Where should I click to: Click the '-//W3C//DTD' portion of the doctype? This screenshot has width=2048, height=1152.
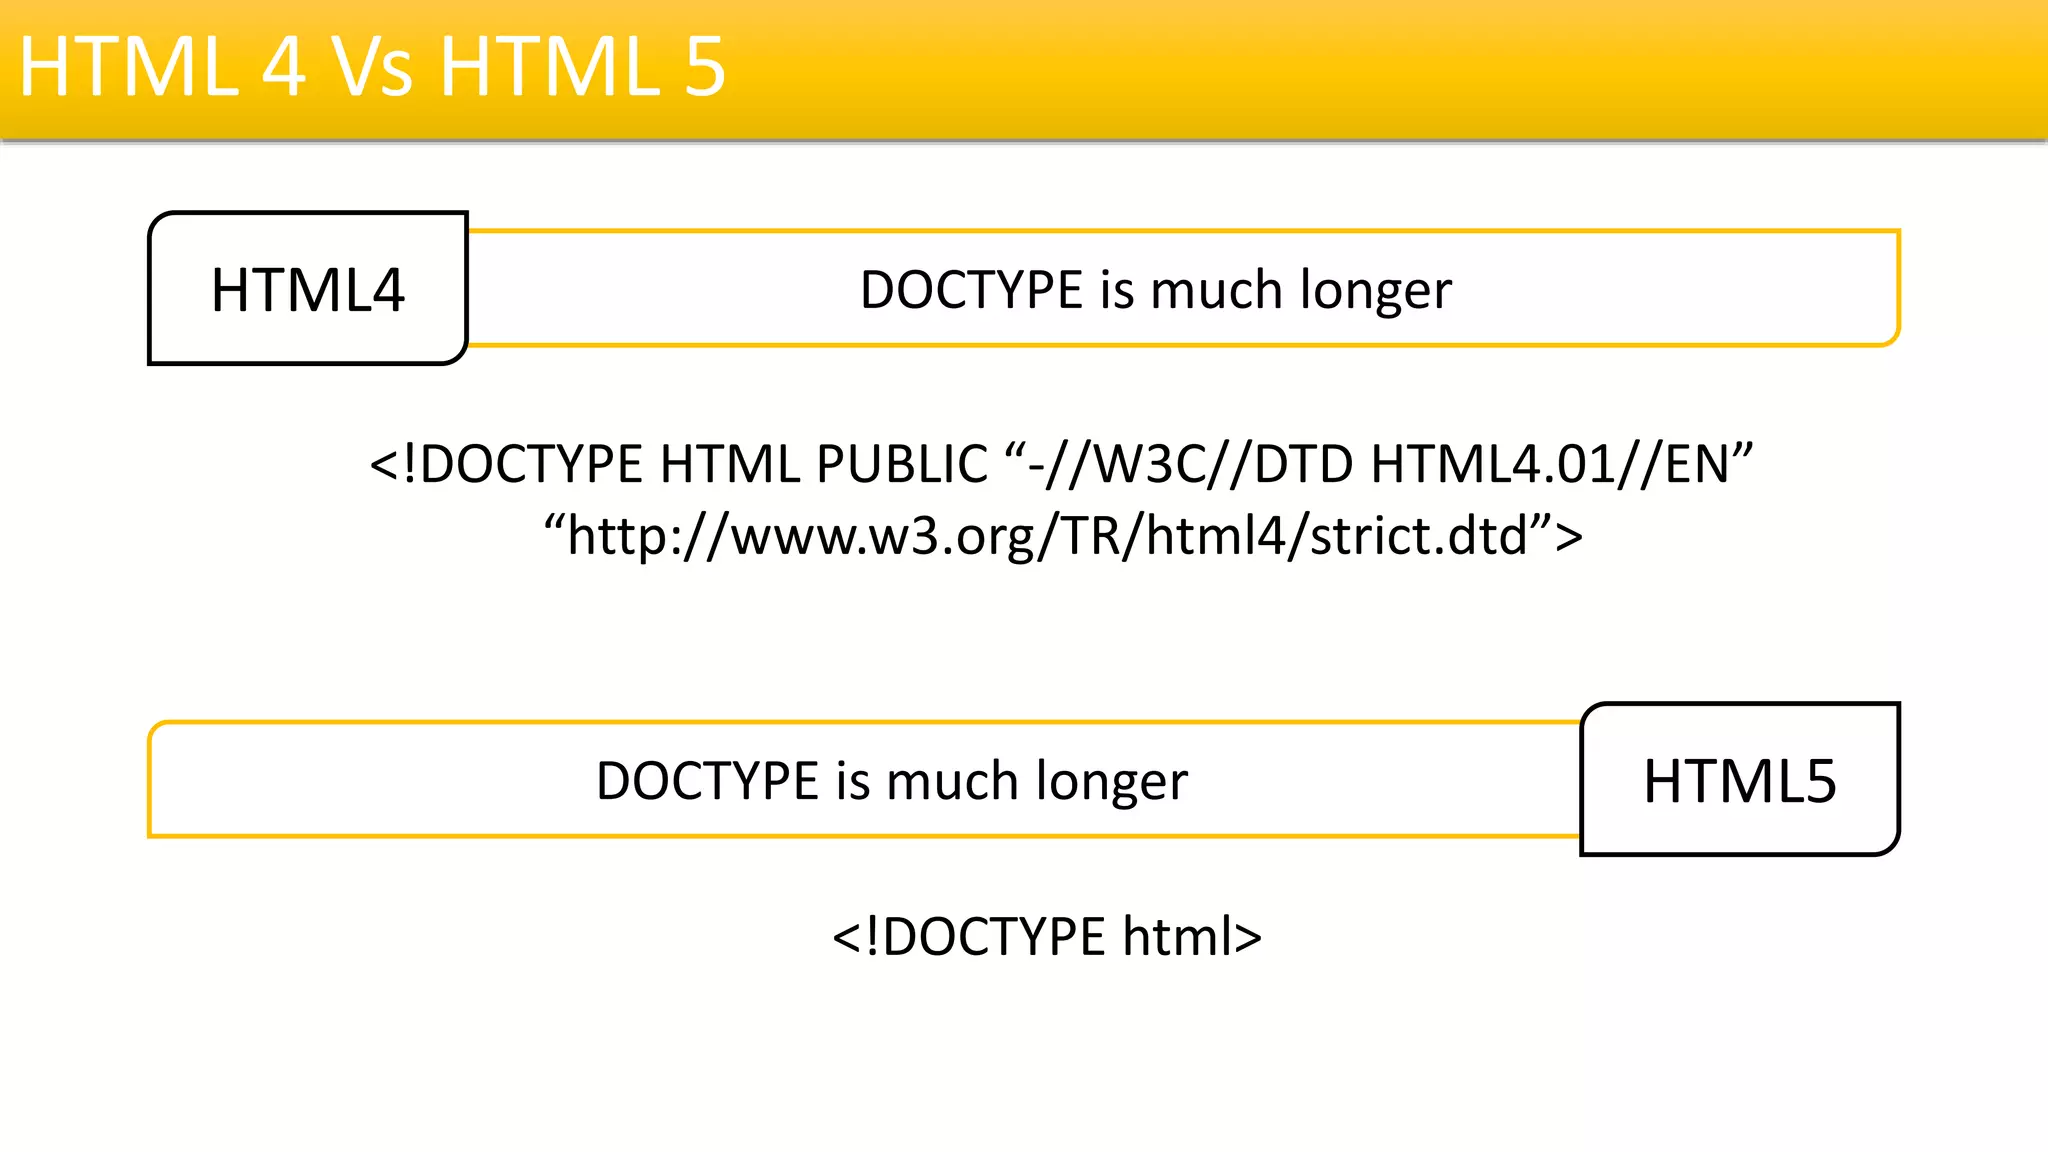pos(1190,465)
